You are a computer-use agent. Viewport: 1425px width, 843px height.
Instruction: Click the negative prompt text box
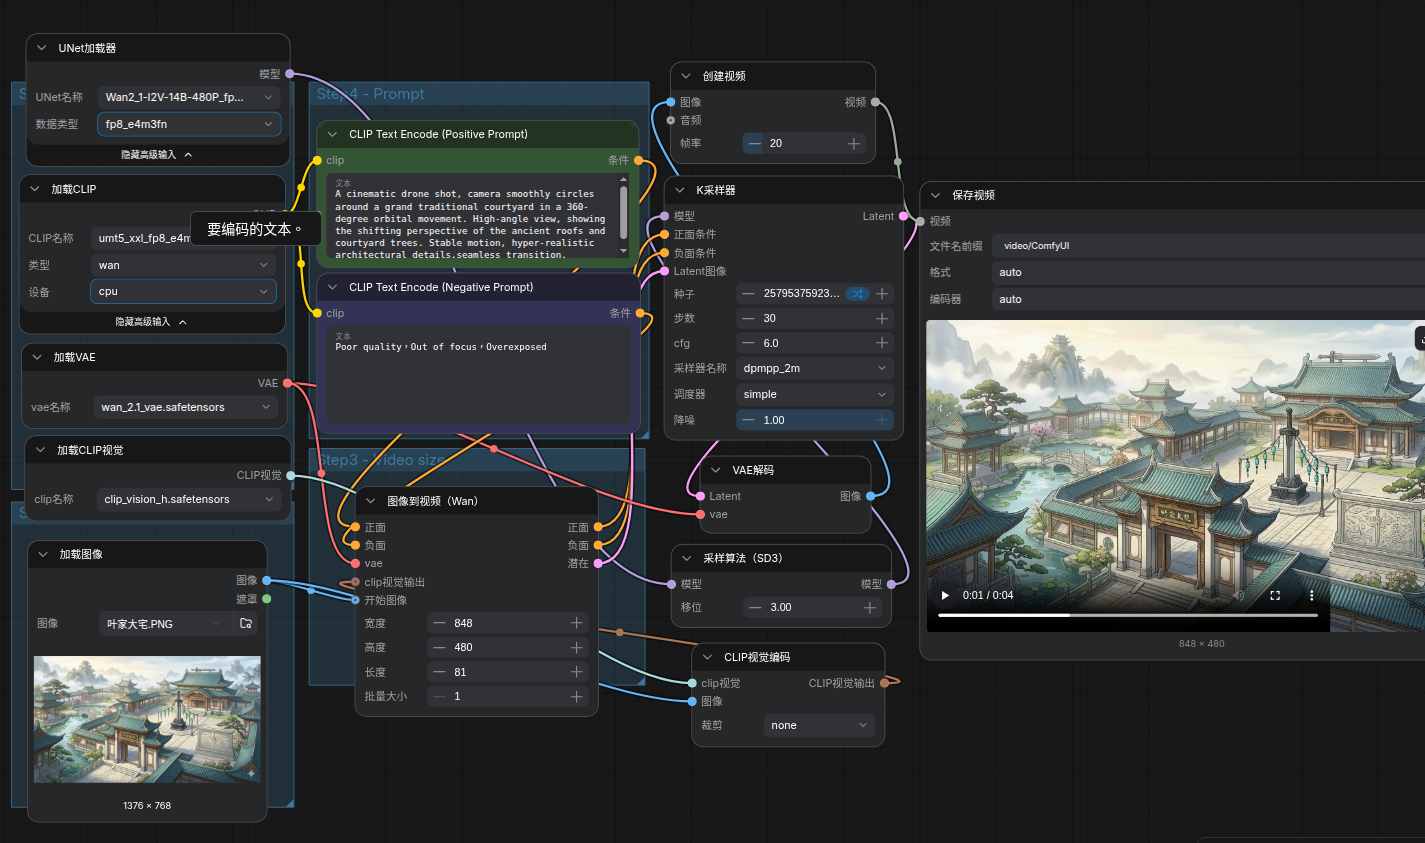point(479,375)
